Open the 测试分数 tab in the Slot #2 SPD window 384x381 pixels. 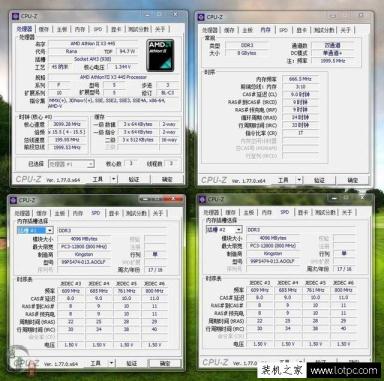pos(325,212)
